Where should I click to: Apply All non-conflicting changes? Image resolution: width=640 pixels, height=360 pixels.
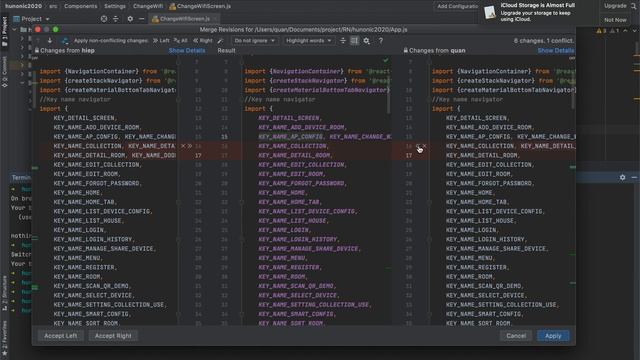click(181, 40)
